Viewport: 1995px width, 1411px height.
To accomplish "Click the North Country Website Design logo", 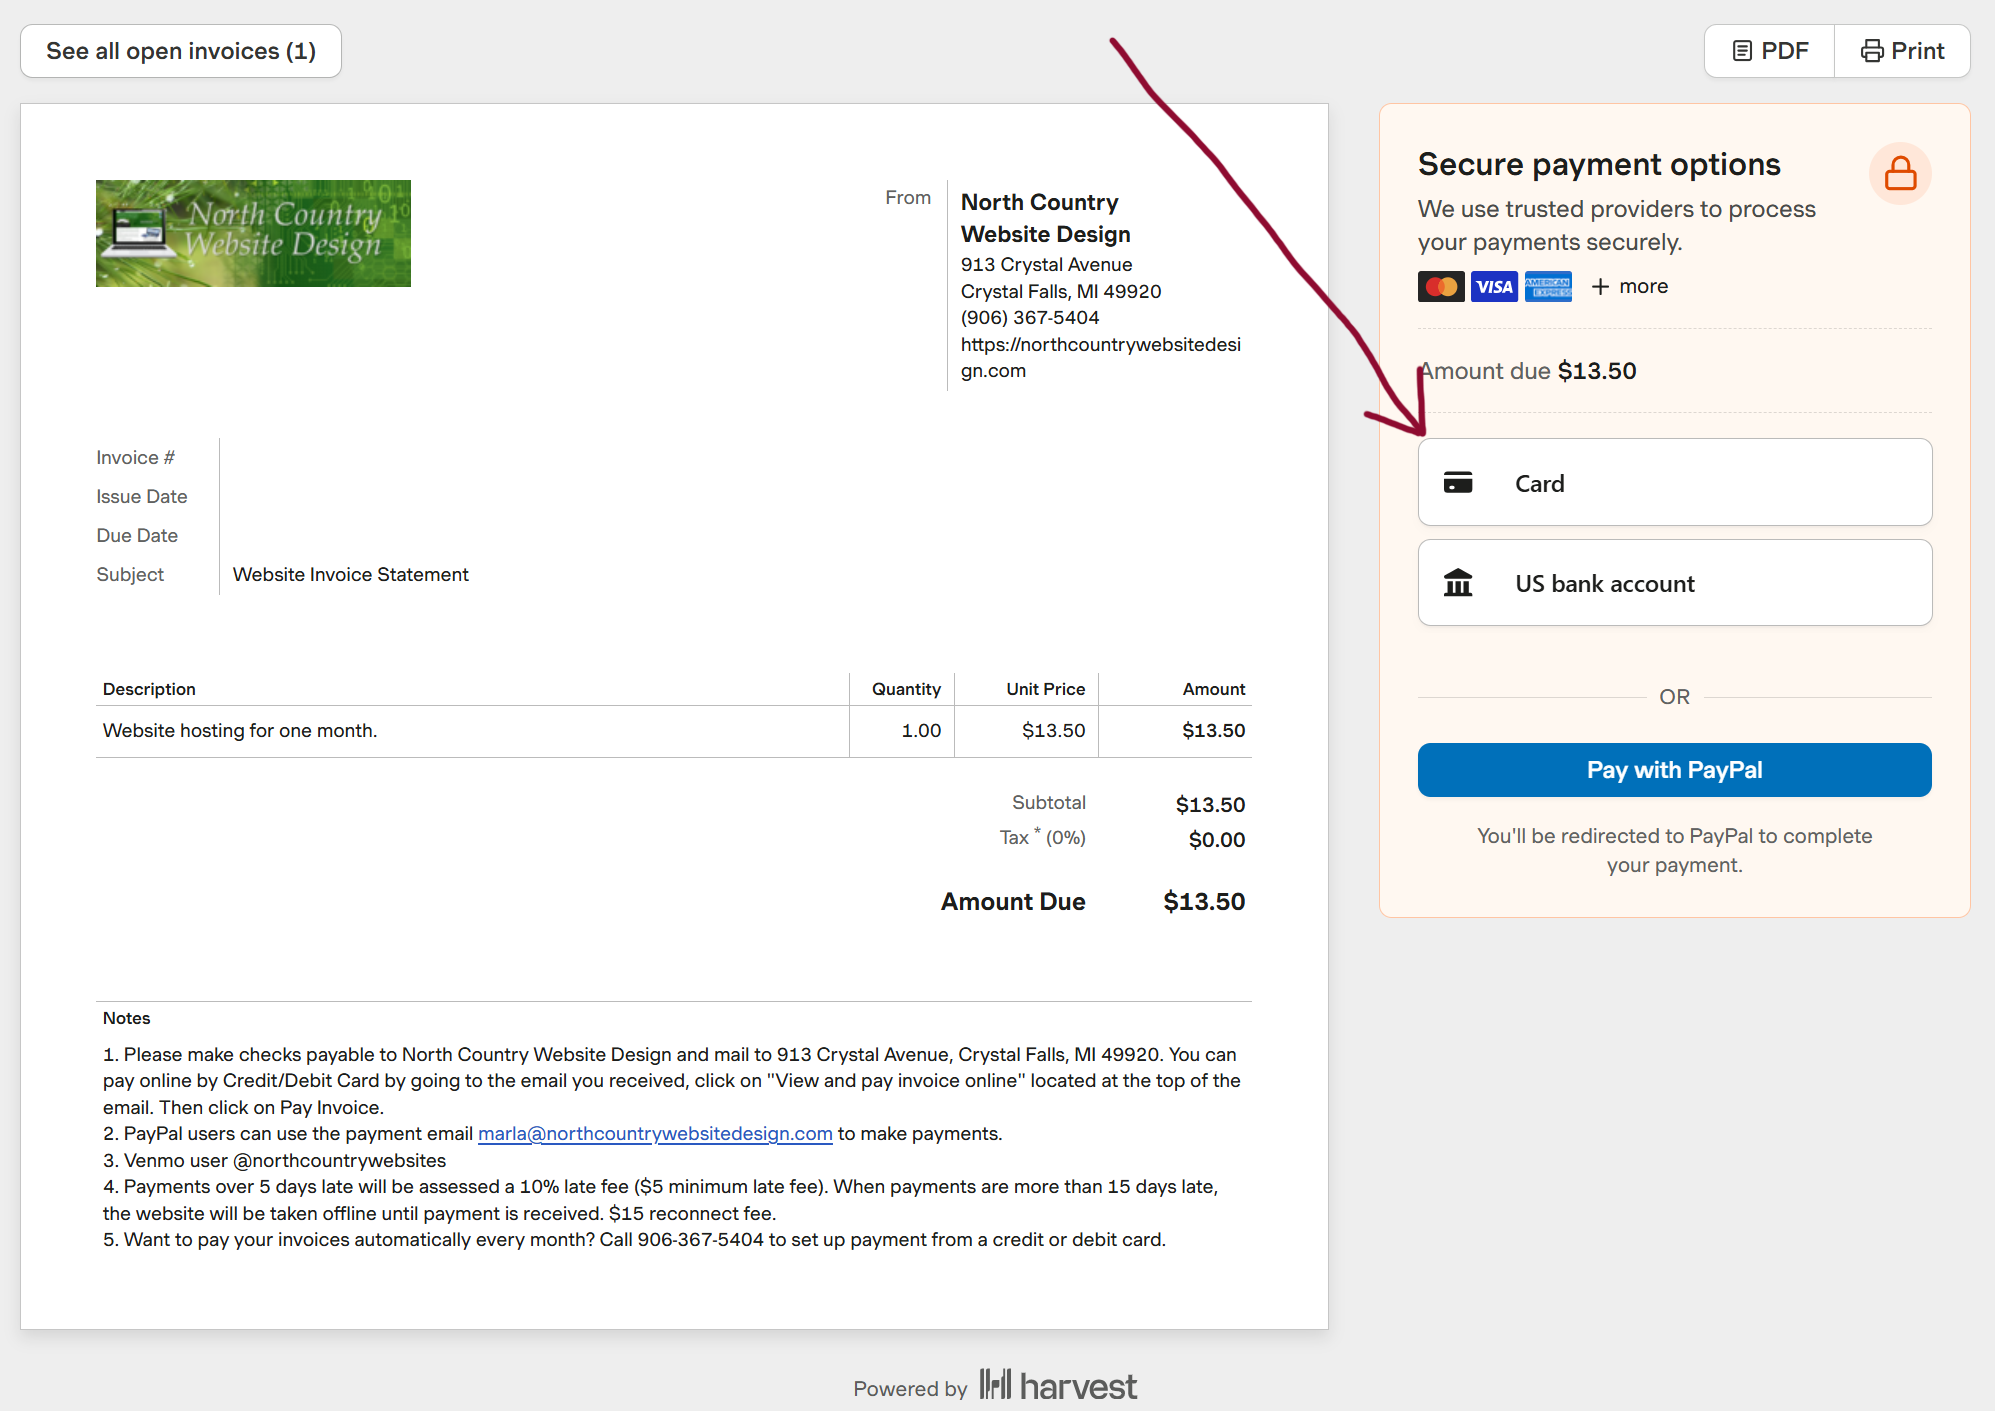I will coord(253,233).
